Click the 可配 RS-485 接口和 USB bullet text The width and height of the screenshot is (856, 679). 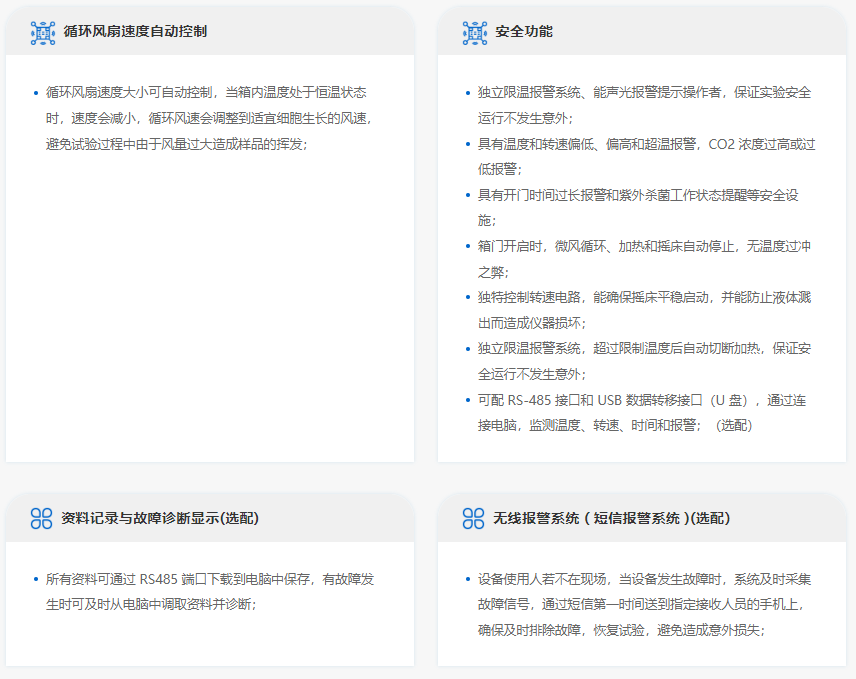(641, 400)
